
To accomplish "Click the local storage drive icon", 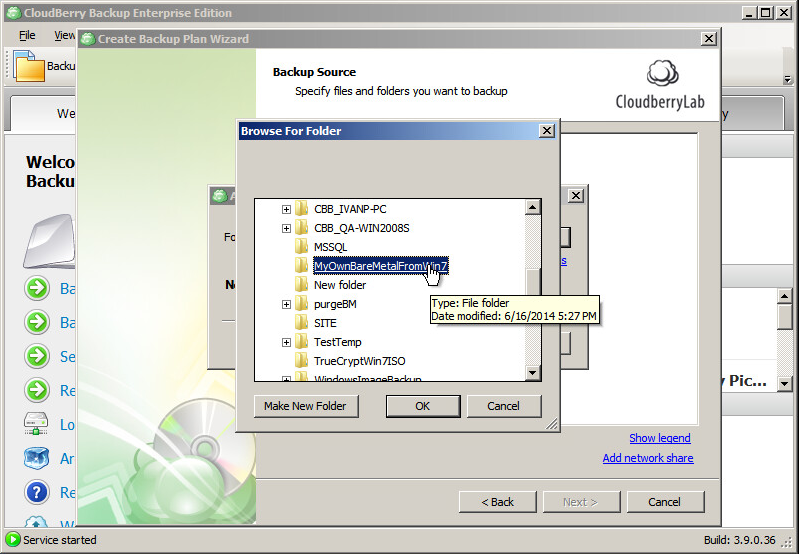I will [36, 424].
